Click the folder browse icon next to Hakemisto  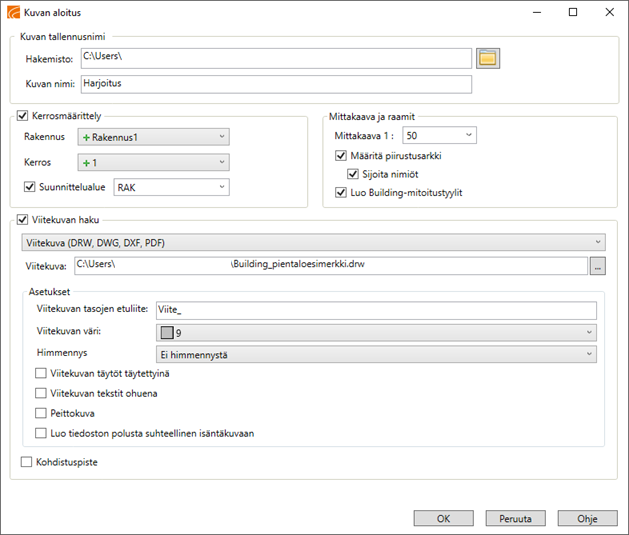(487, 58)
